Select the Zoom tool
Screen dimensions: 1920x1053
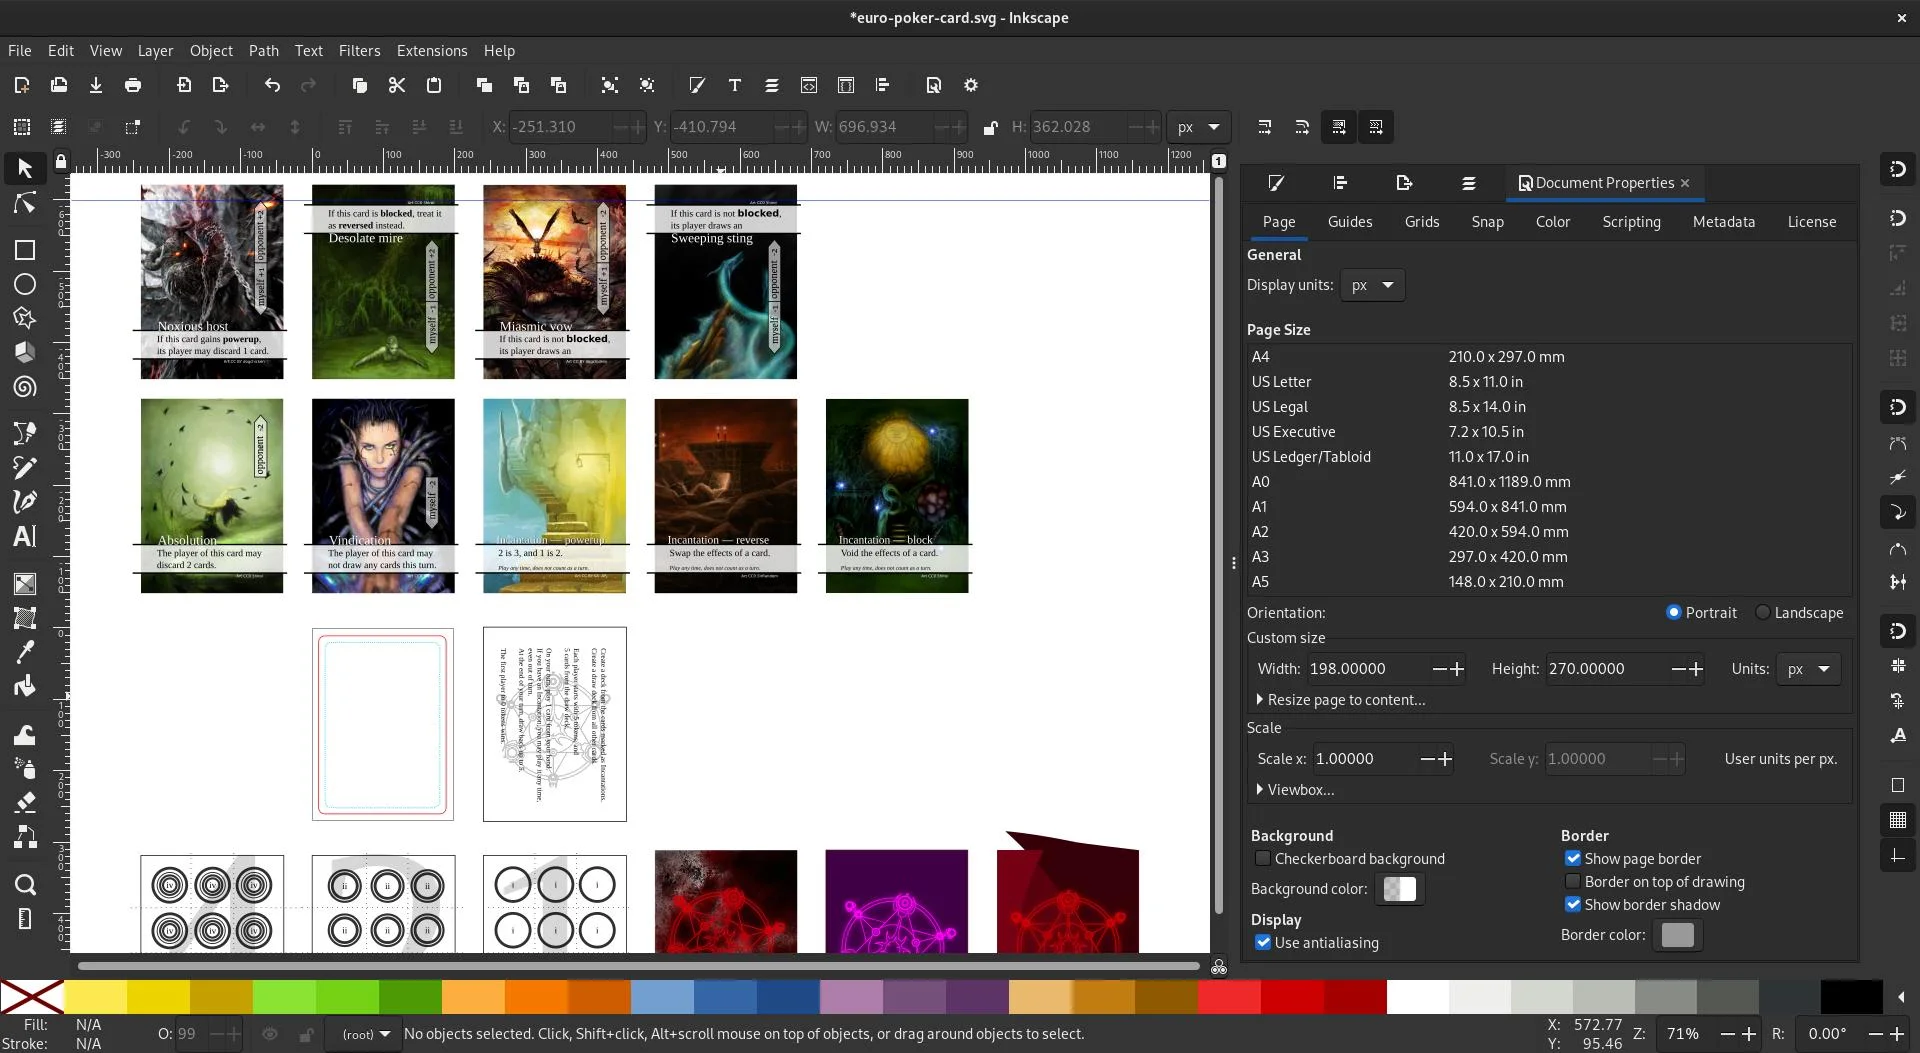click(25, 885)
